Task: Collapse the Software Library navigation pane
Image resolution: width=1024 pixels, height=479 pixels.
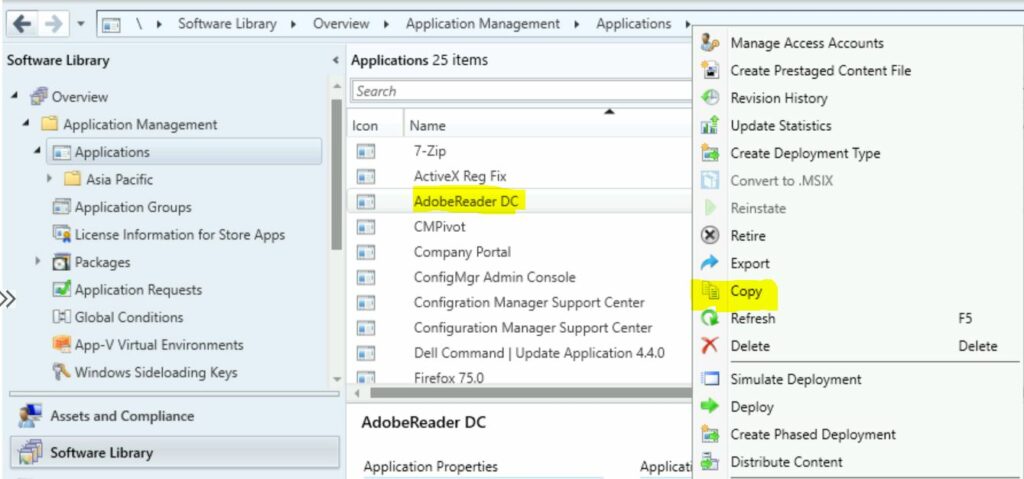Action: point(336,60)
